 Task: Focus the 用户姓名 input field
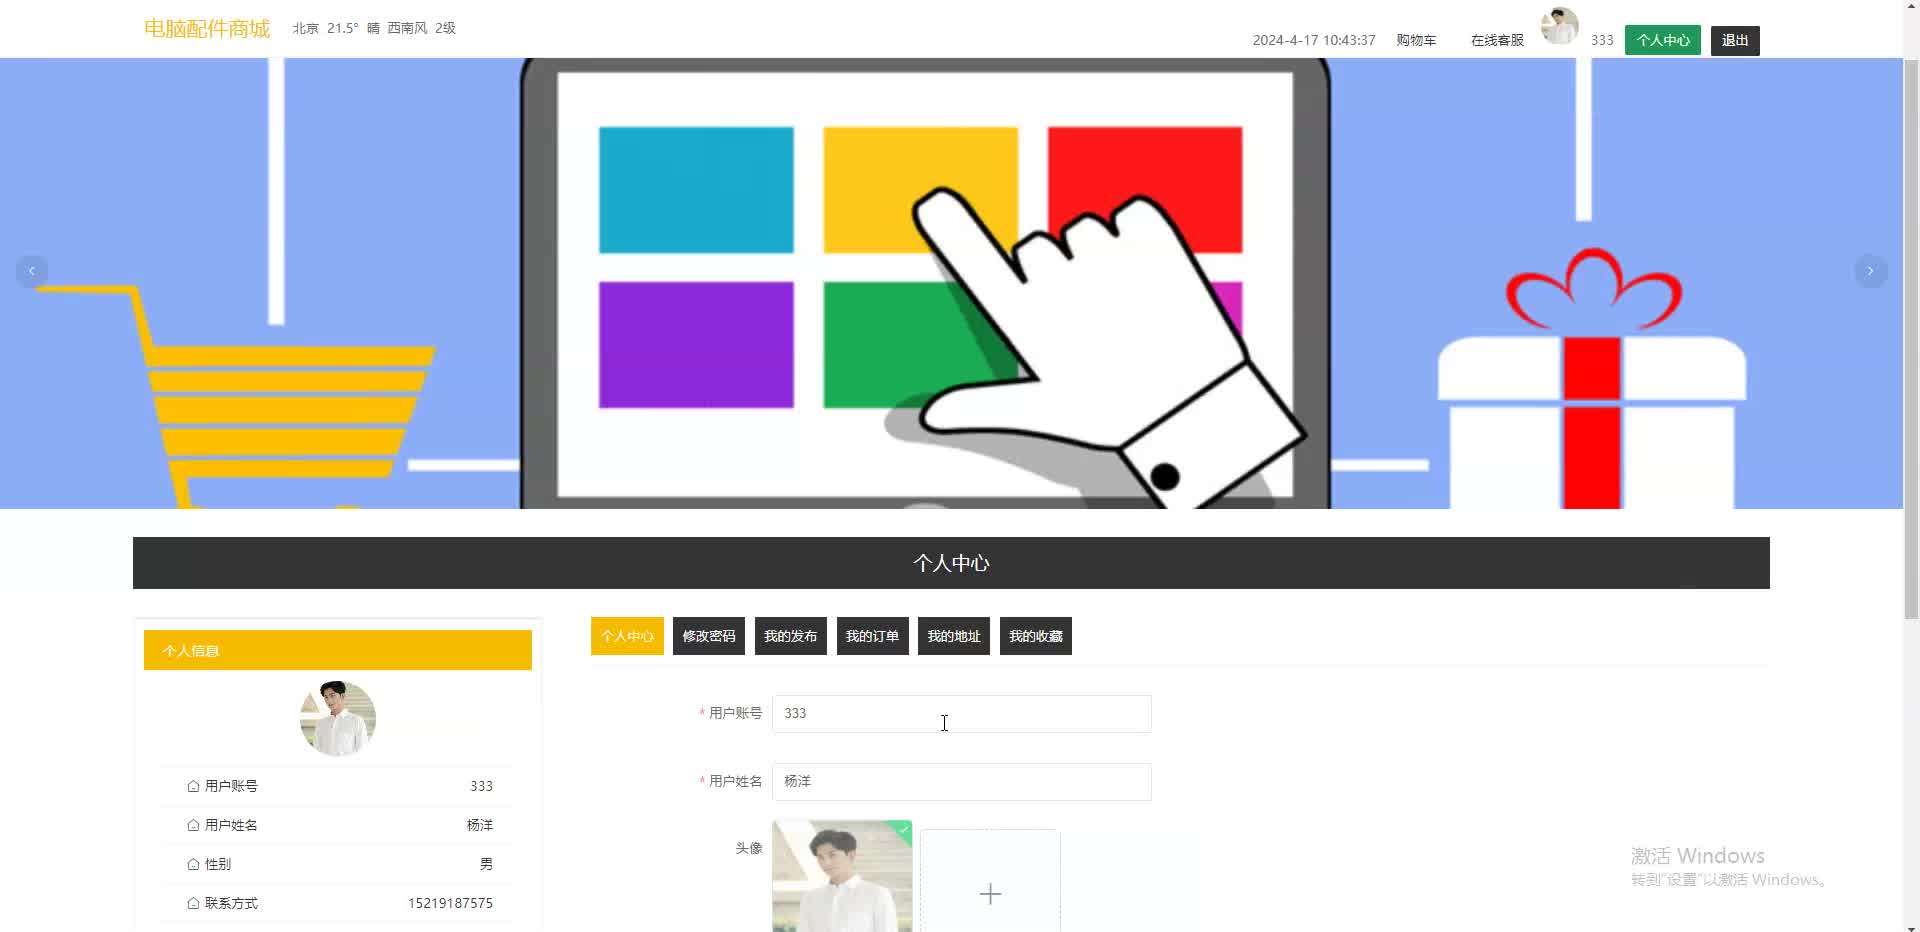tap(961, 782)
